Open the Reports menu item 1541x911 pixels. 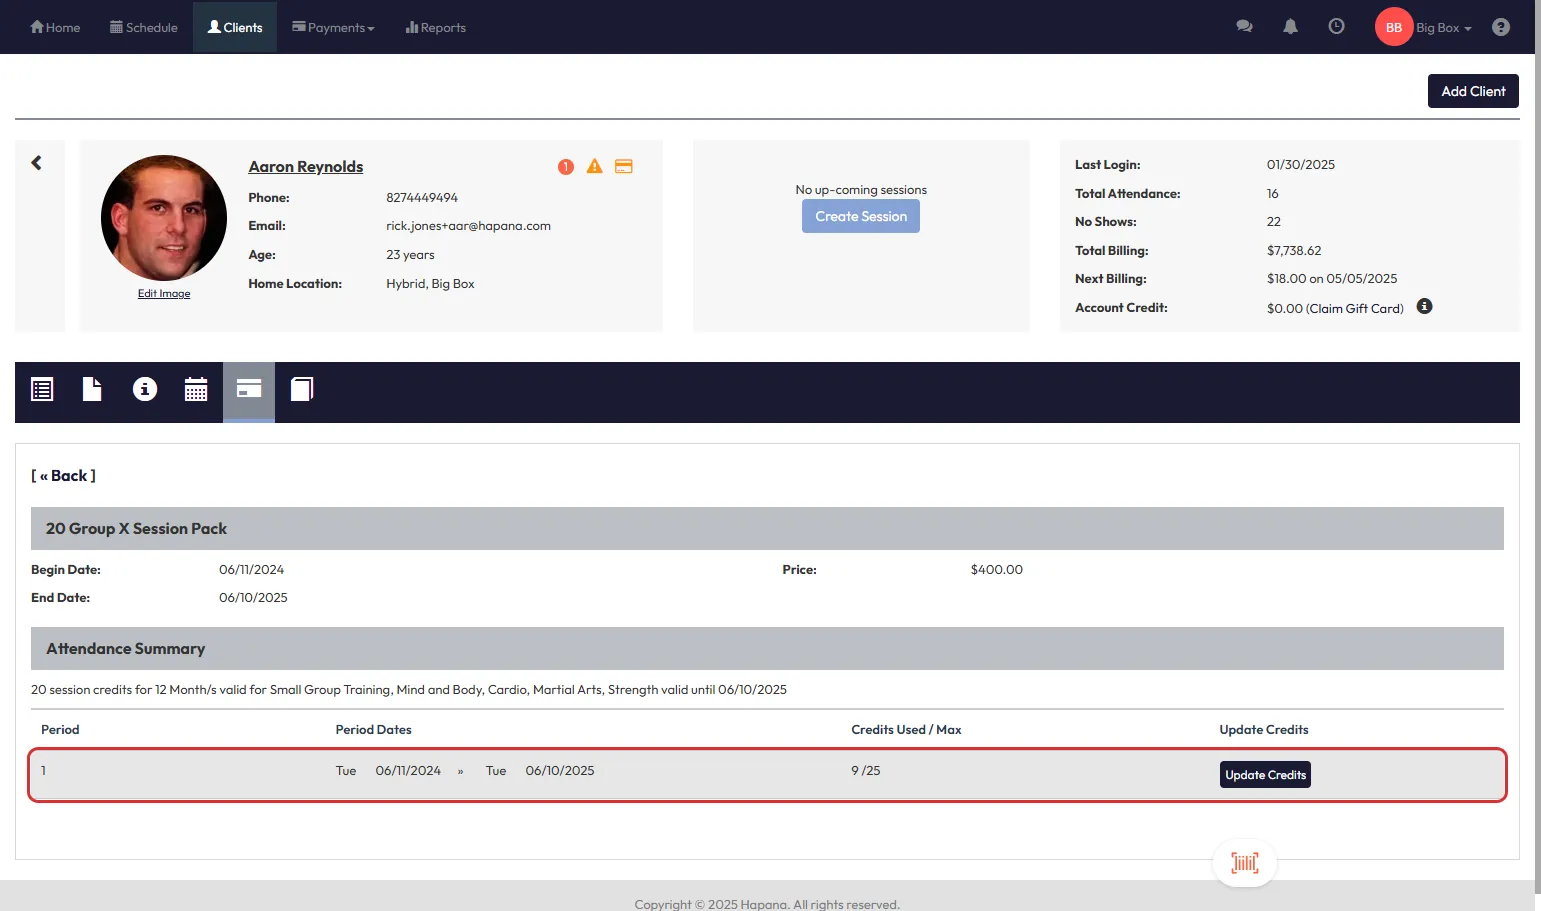tap(436, 28)
